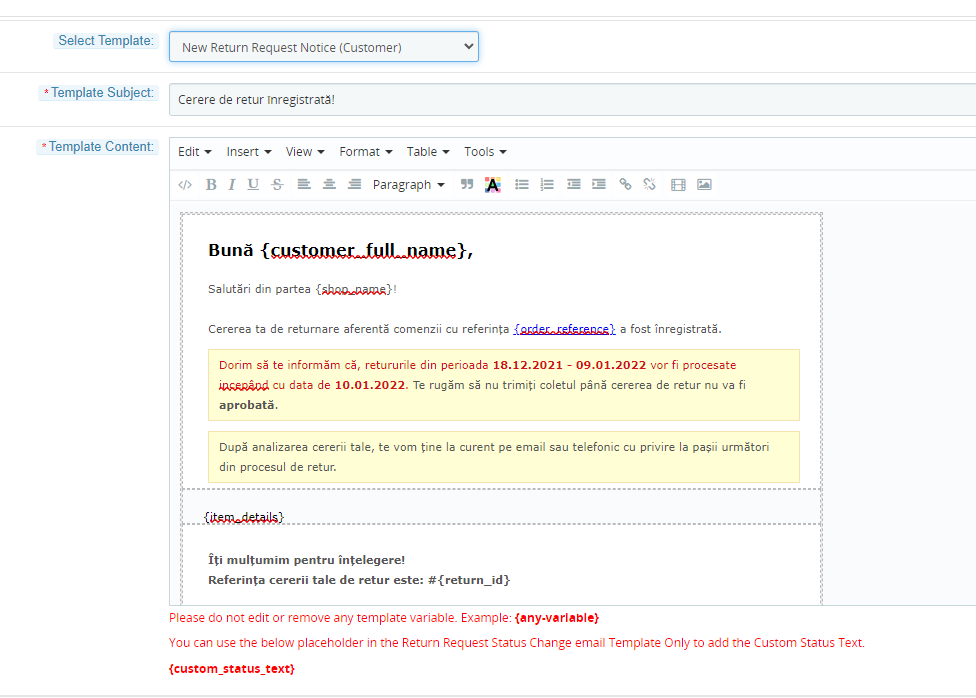Open the Format menu
Image resolution: width=976 pixels, height=698 pixels.
366,152
